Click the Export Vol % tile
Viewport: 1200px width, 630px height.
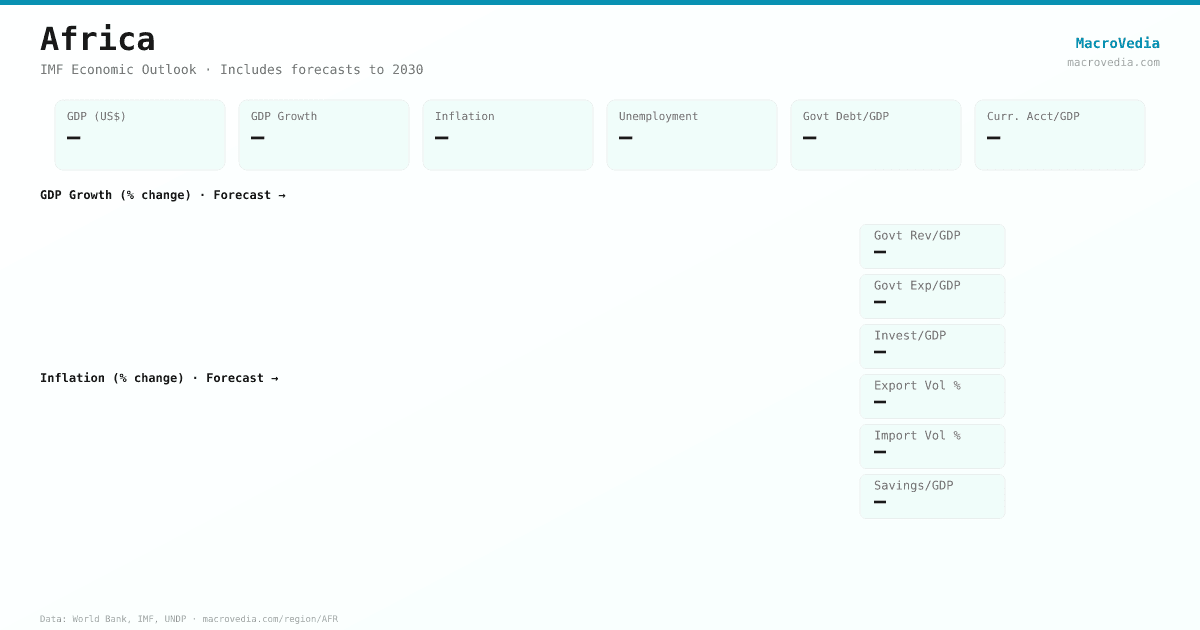[932, 396]
